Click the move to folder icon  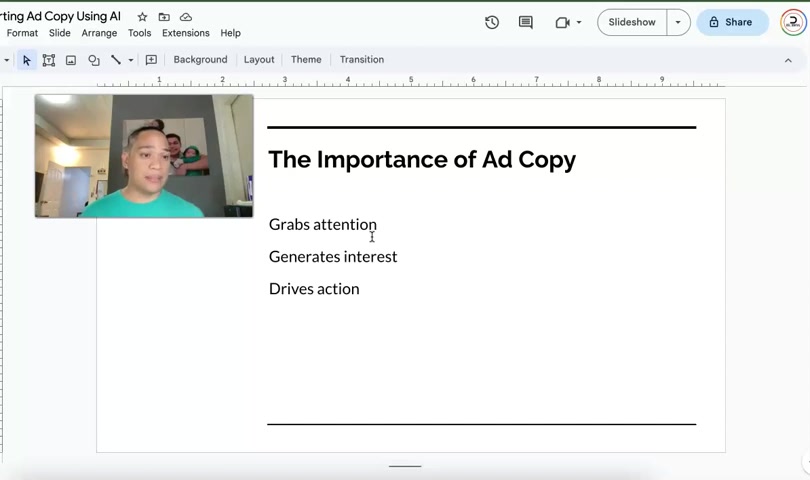164,17
